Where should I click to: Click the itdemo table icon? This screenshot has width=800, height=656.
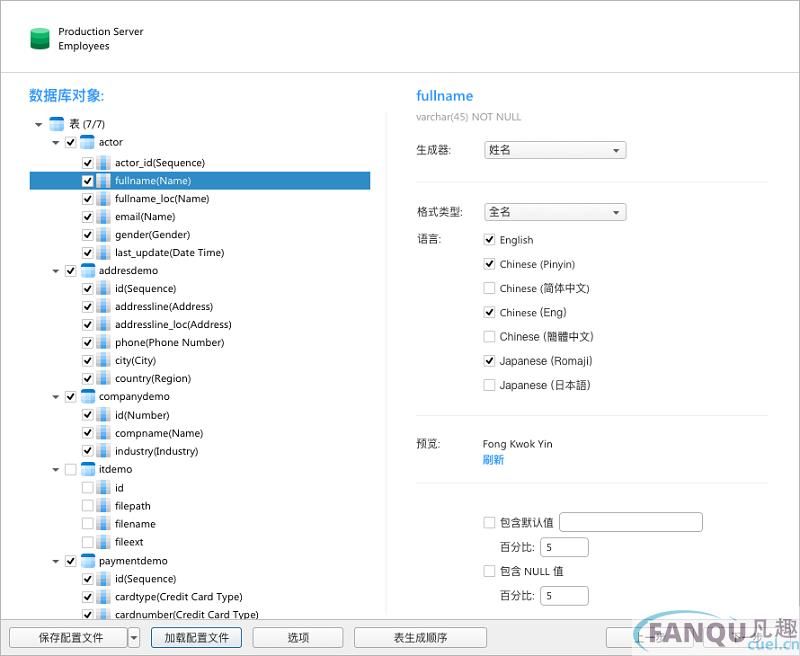point(87,469)
